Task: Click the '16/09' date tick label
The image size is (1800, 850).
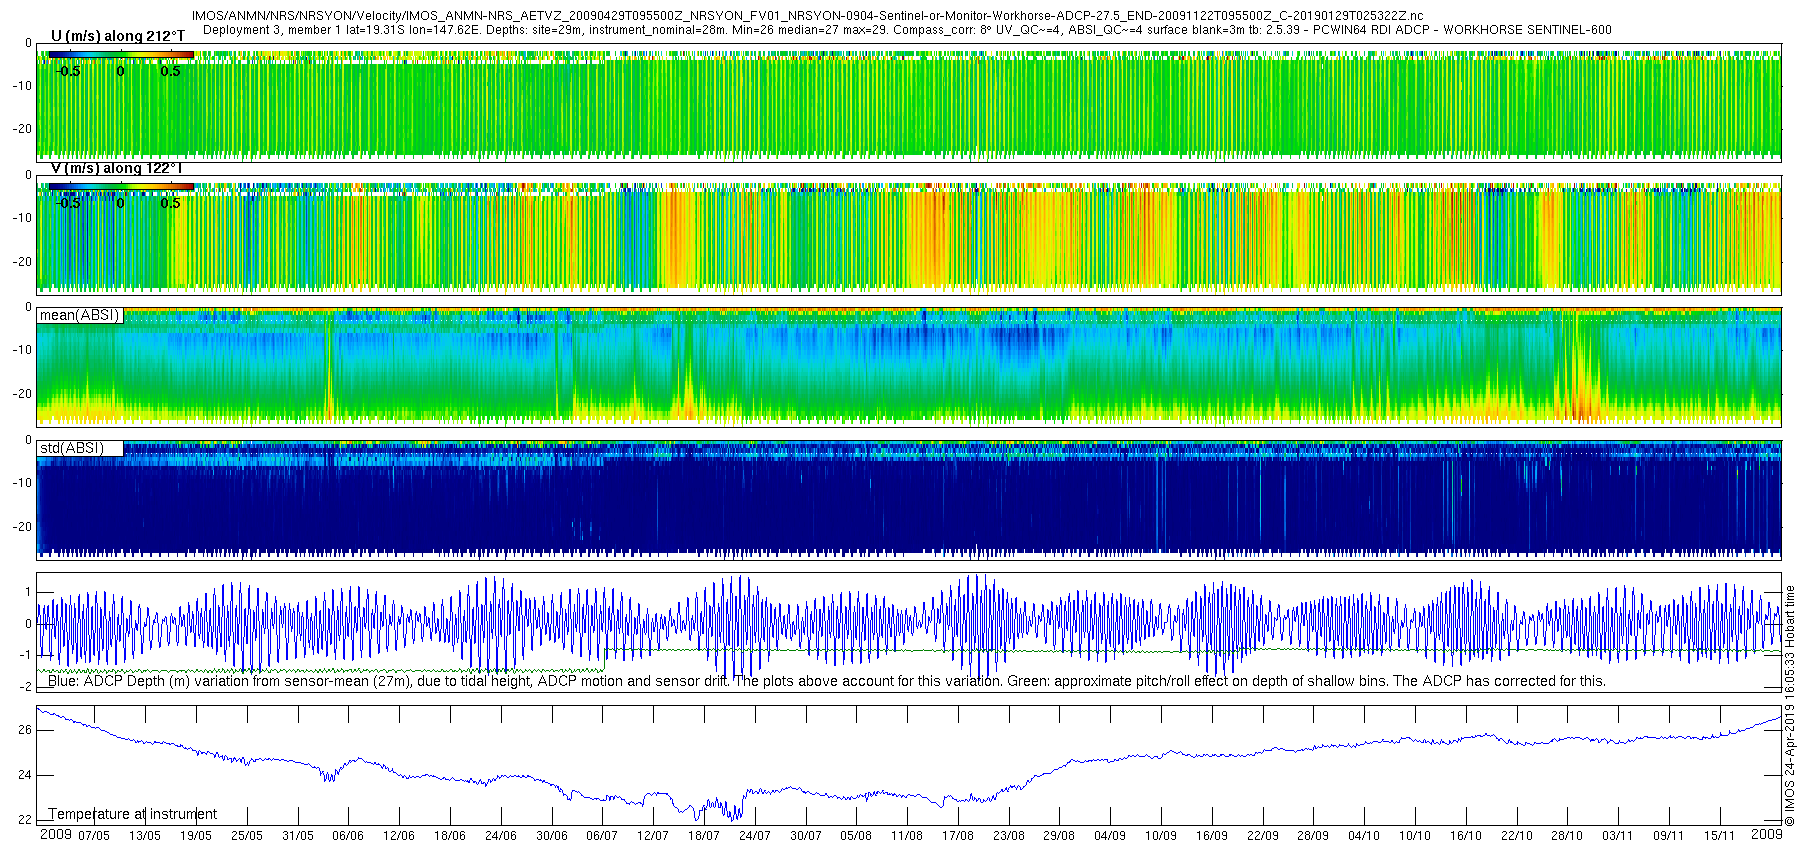Action: [1212, 836]
